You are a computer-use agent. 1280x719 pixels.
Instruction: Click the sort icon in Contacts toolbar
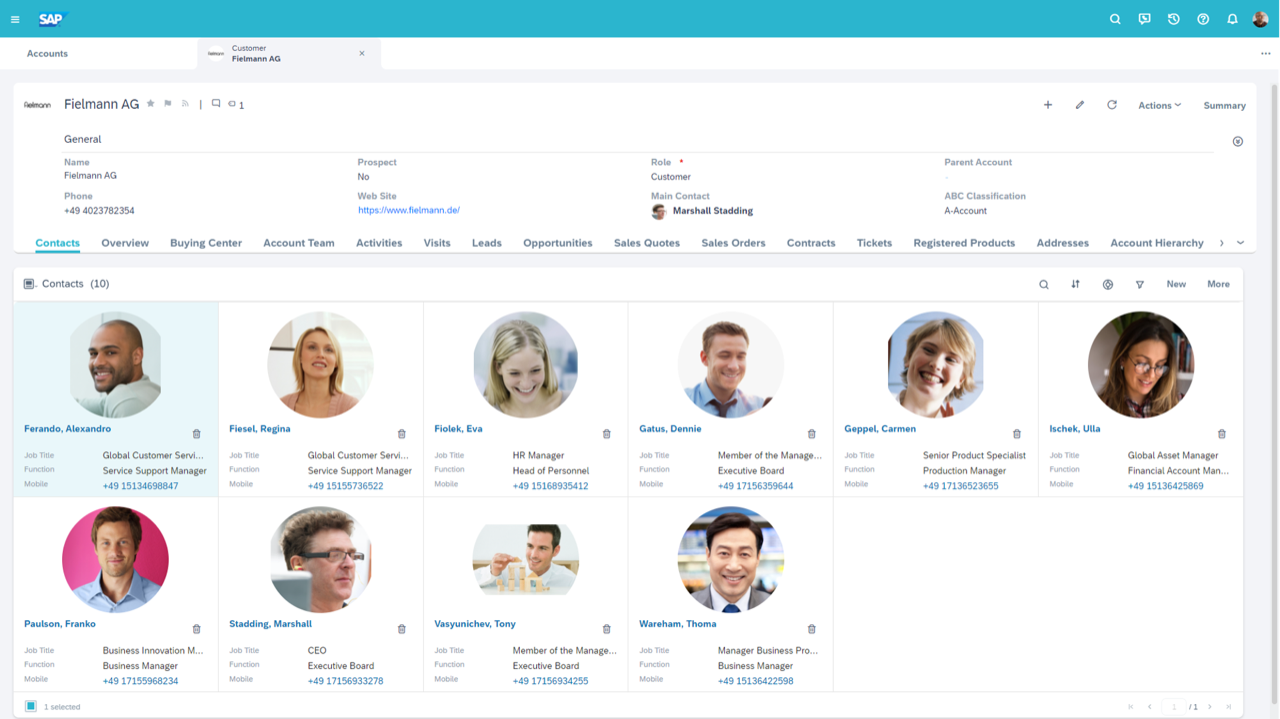pos(1075,284)
